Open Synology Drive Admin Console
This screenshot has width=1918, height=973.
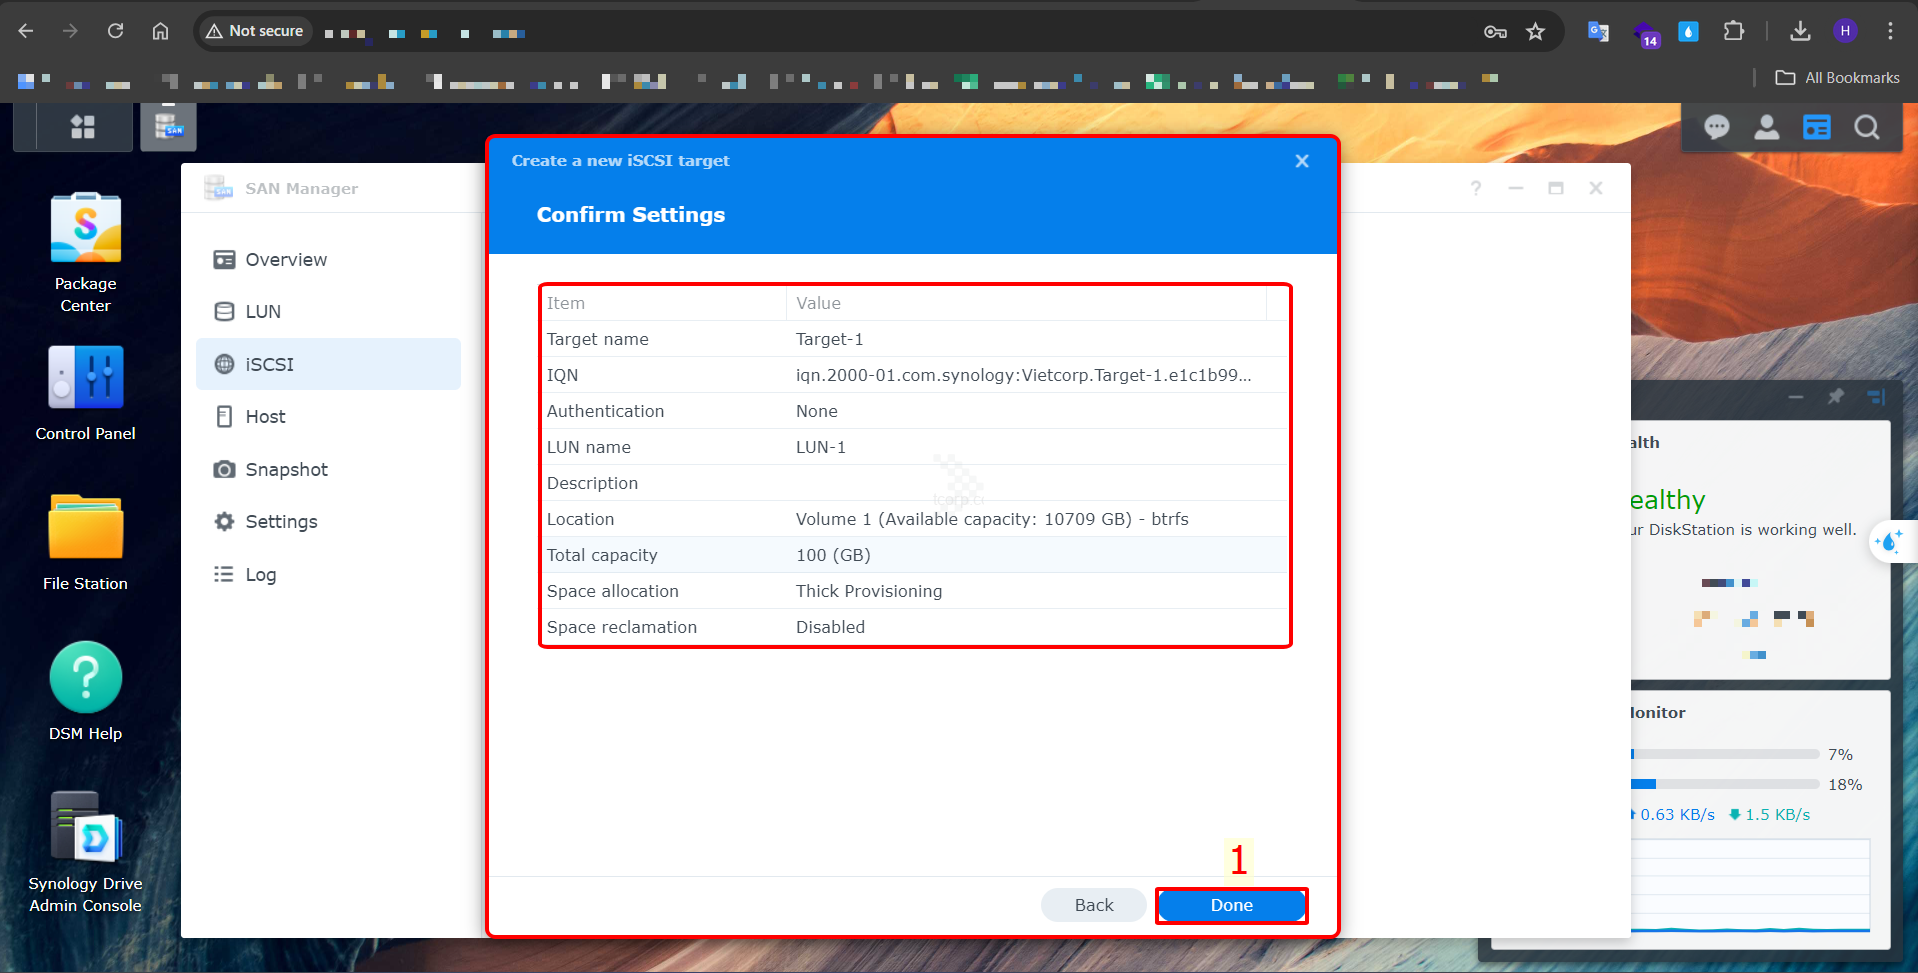pyautogui.click(x=85, y=828)
